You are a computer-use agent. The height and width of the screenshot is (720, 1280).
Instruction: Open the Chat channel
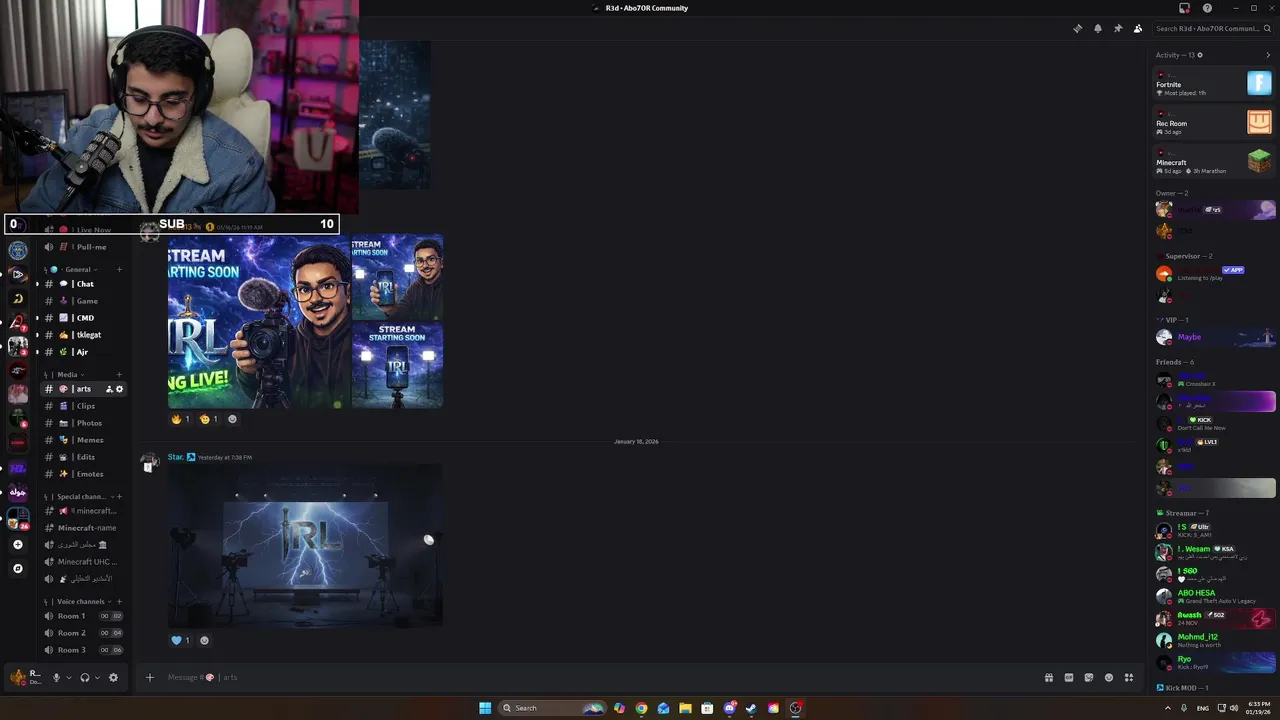click(84, 284)
